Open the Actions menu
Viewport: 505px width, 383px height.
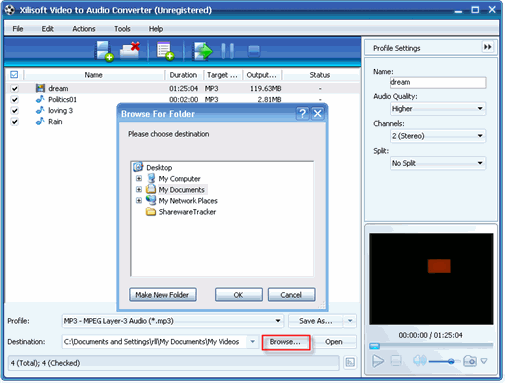(84, 29)
